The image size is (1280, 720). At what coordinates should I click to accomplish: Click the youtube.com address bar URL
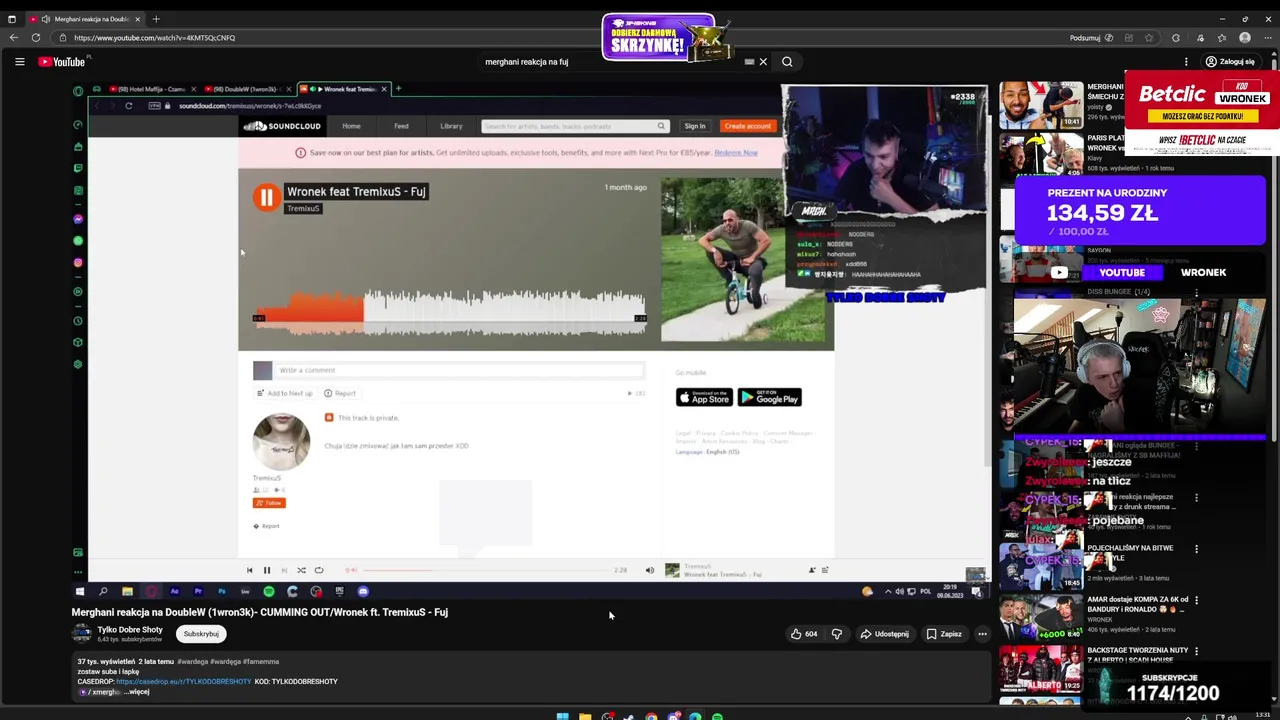tap(155, 38)
